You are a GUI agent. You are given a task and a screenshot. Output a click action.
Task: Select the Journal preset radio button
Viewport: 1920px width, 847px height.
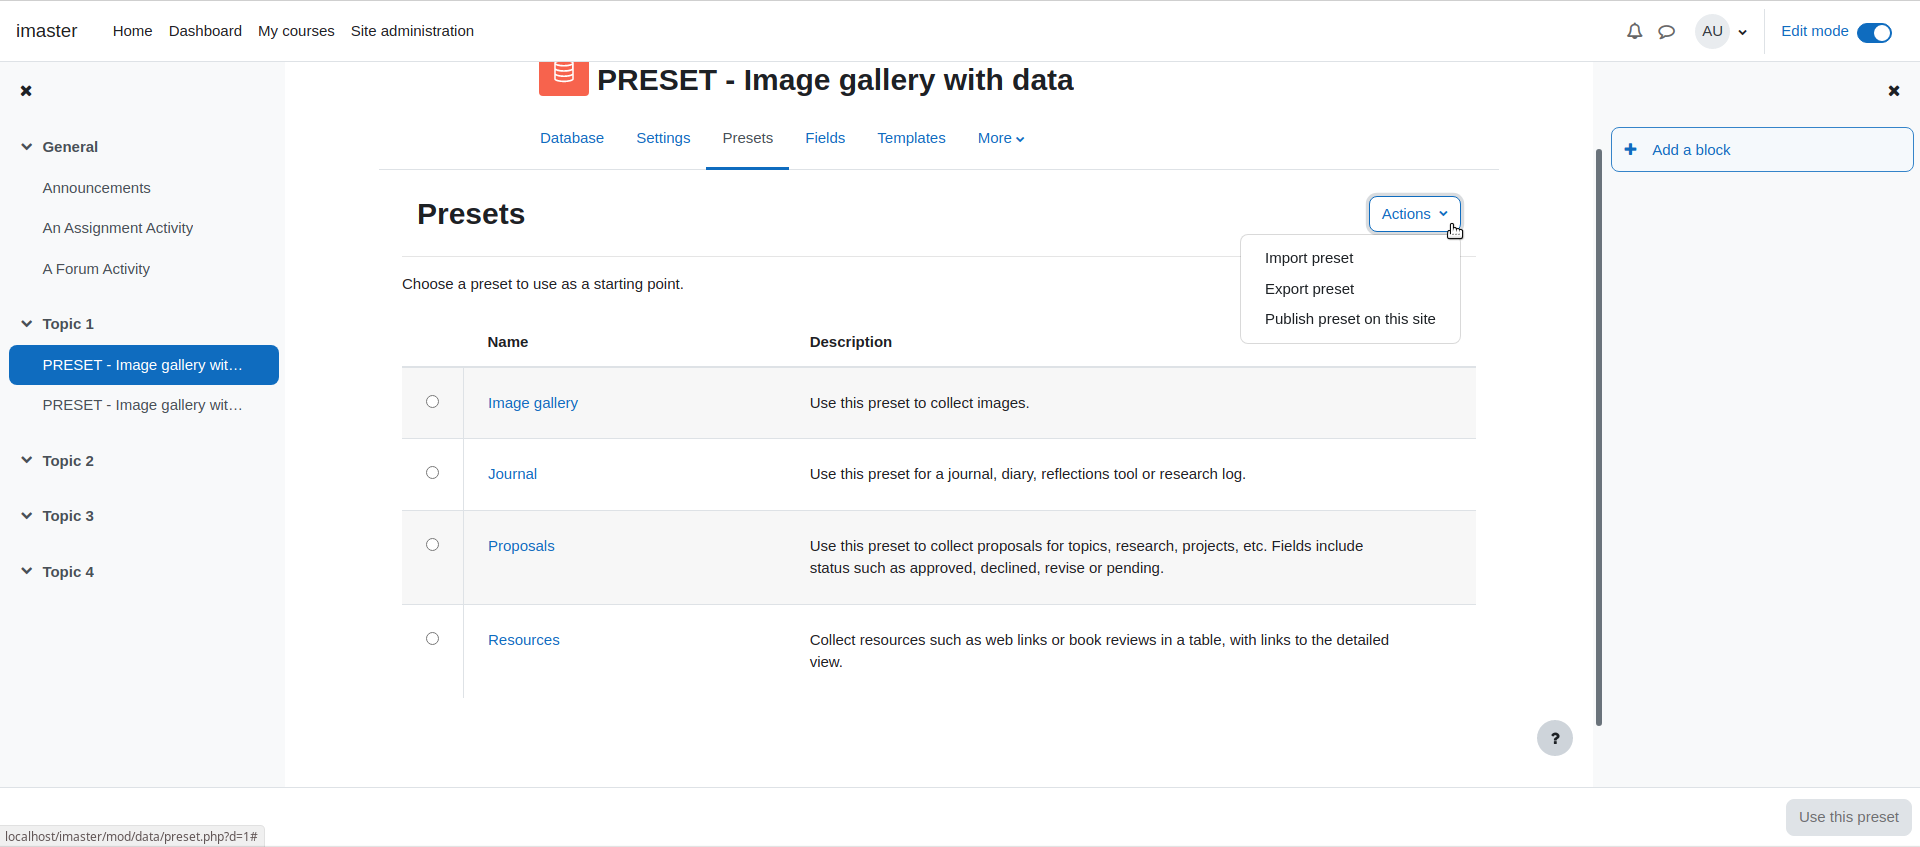(x=432, y=473)
